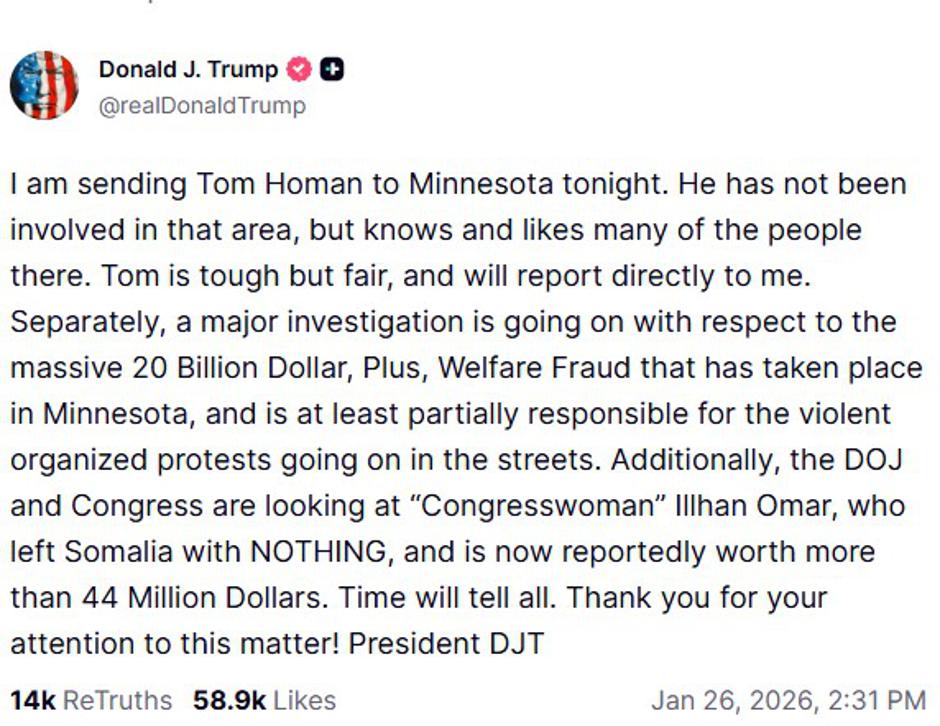Image resolution: width=940 pixels, height=726 pixels.
Task: Click the flag-styled profile avatar
Action: coord(43,86)
